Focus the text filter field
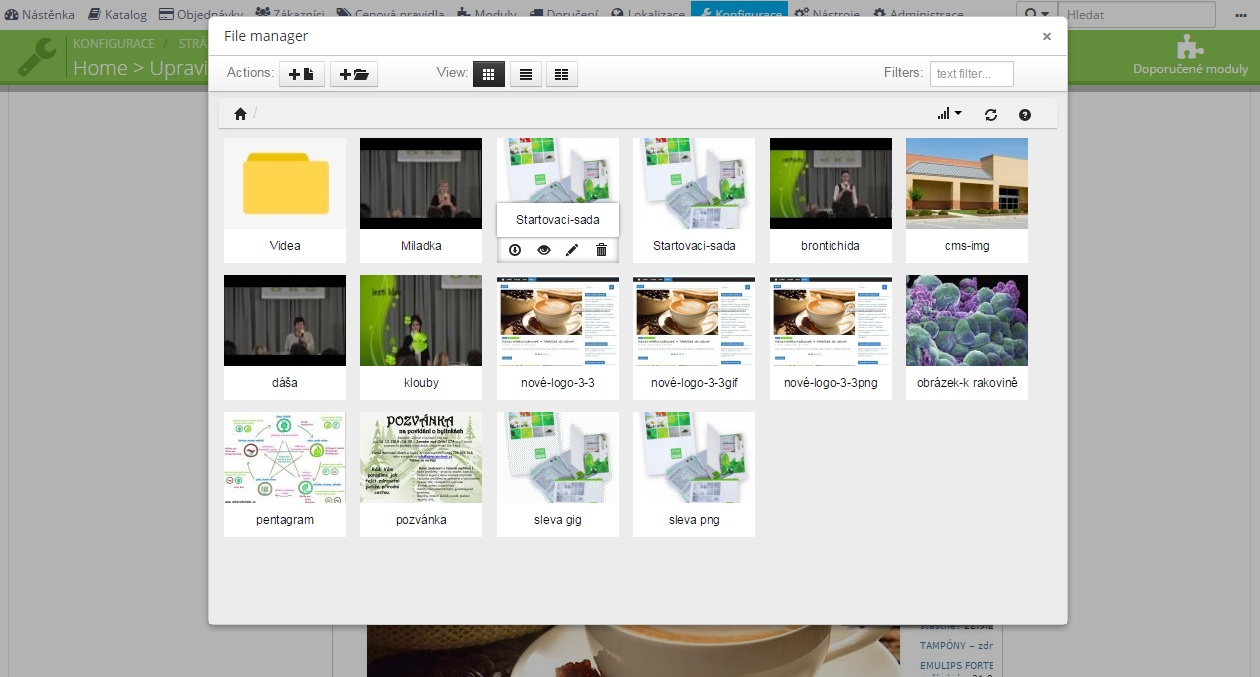 tap(971, 74)
